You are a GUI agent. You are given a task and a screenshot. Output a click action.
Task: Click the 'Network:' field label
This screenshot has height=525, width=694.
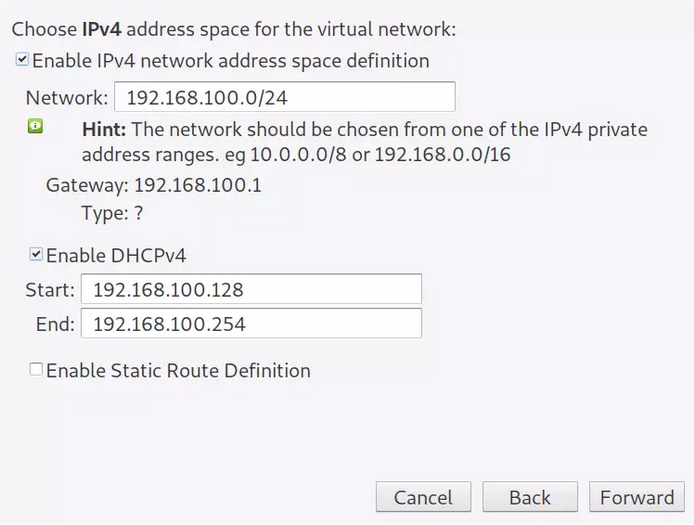point(66,98)
